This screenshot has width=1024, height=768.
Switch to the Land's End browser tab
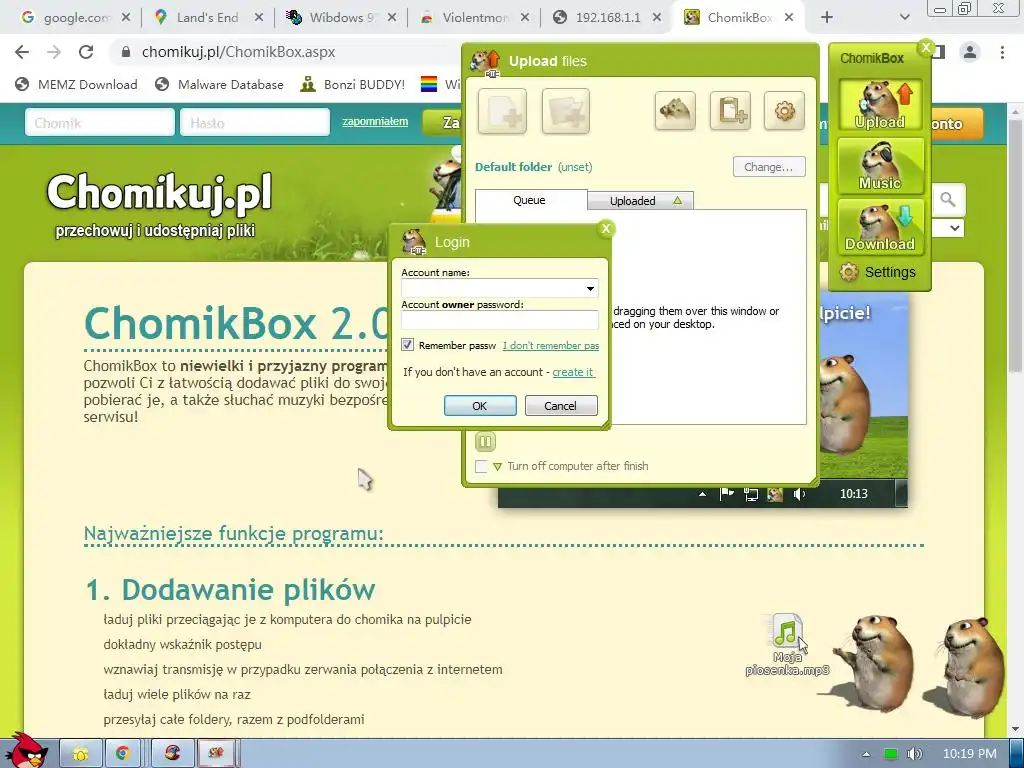pos(206,18)
